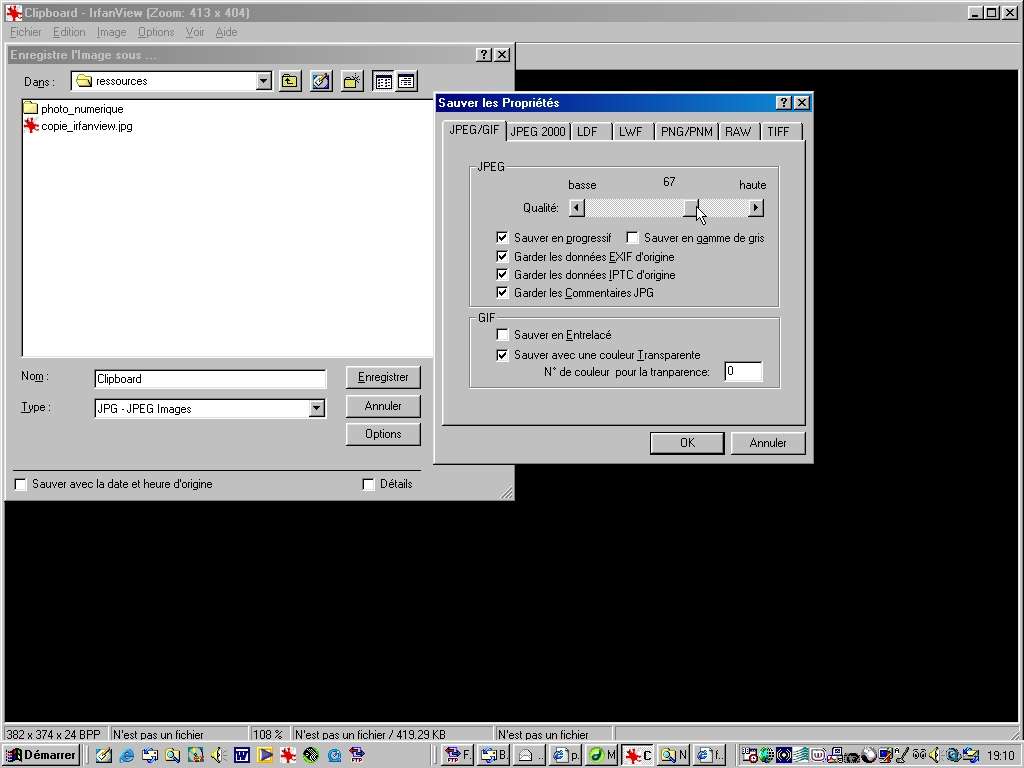Viewport: 1024px width, 768px height.
Task: Click the Options button in save dialog
Action: coord(383,434)
